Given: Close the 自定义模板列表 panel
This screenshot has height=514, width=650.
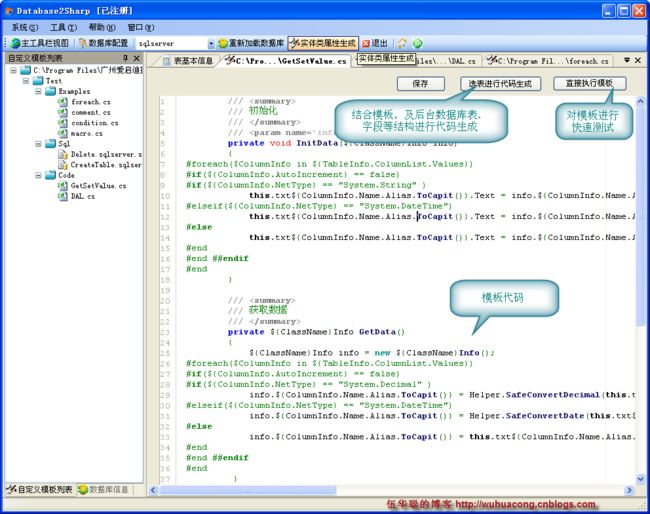Looking at the screenshot, I should click(136, 58).
